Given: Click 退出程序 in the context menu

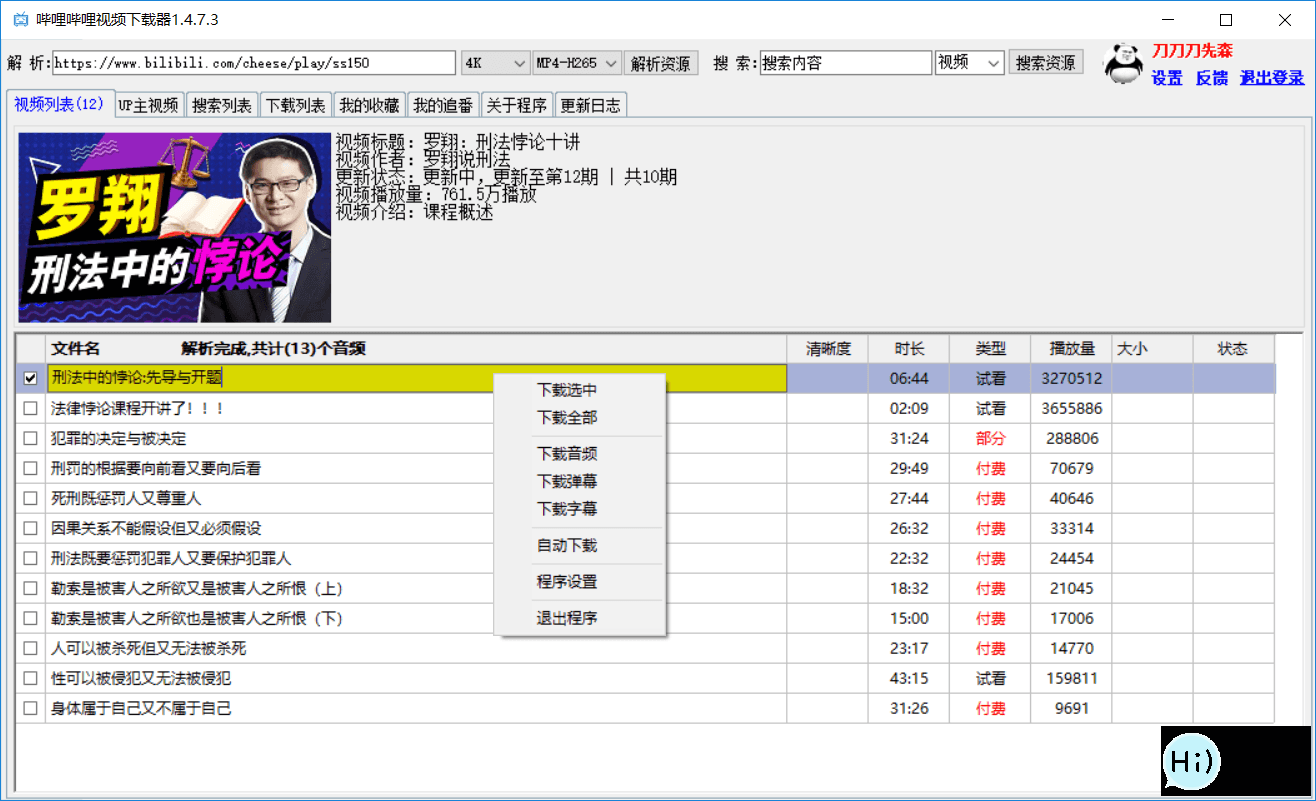Looking at the screenshot, I should (x=566, y=618).
